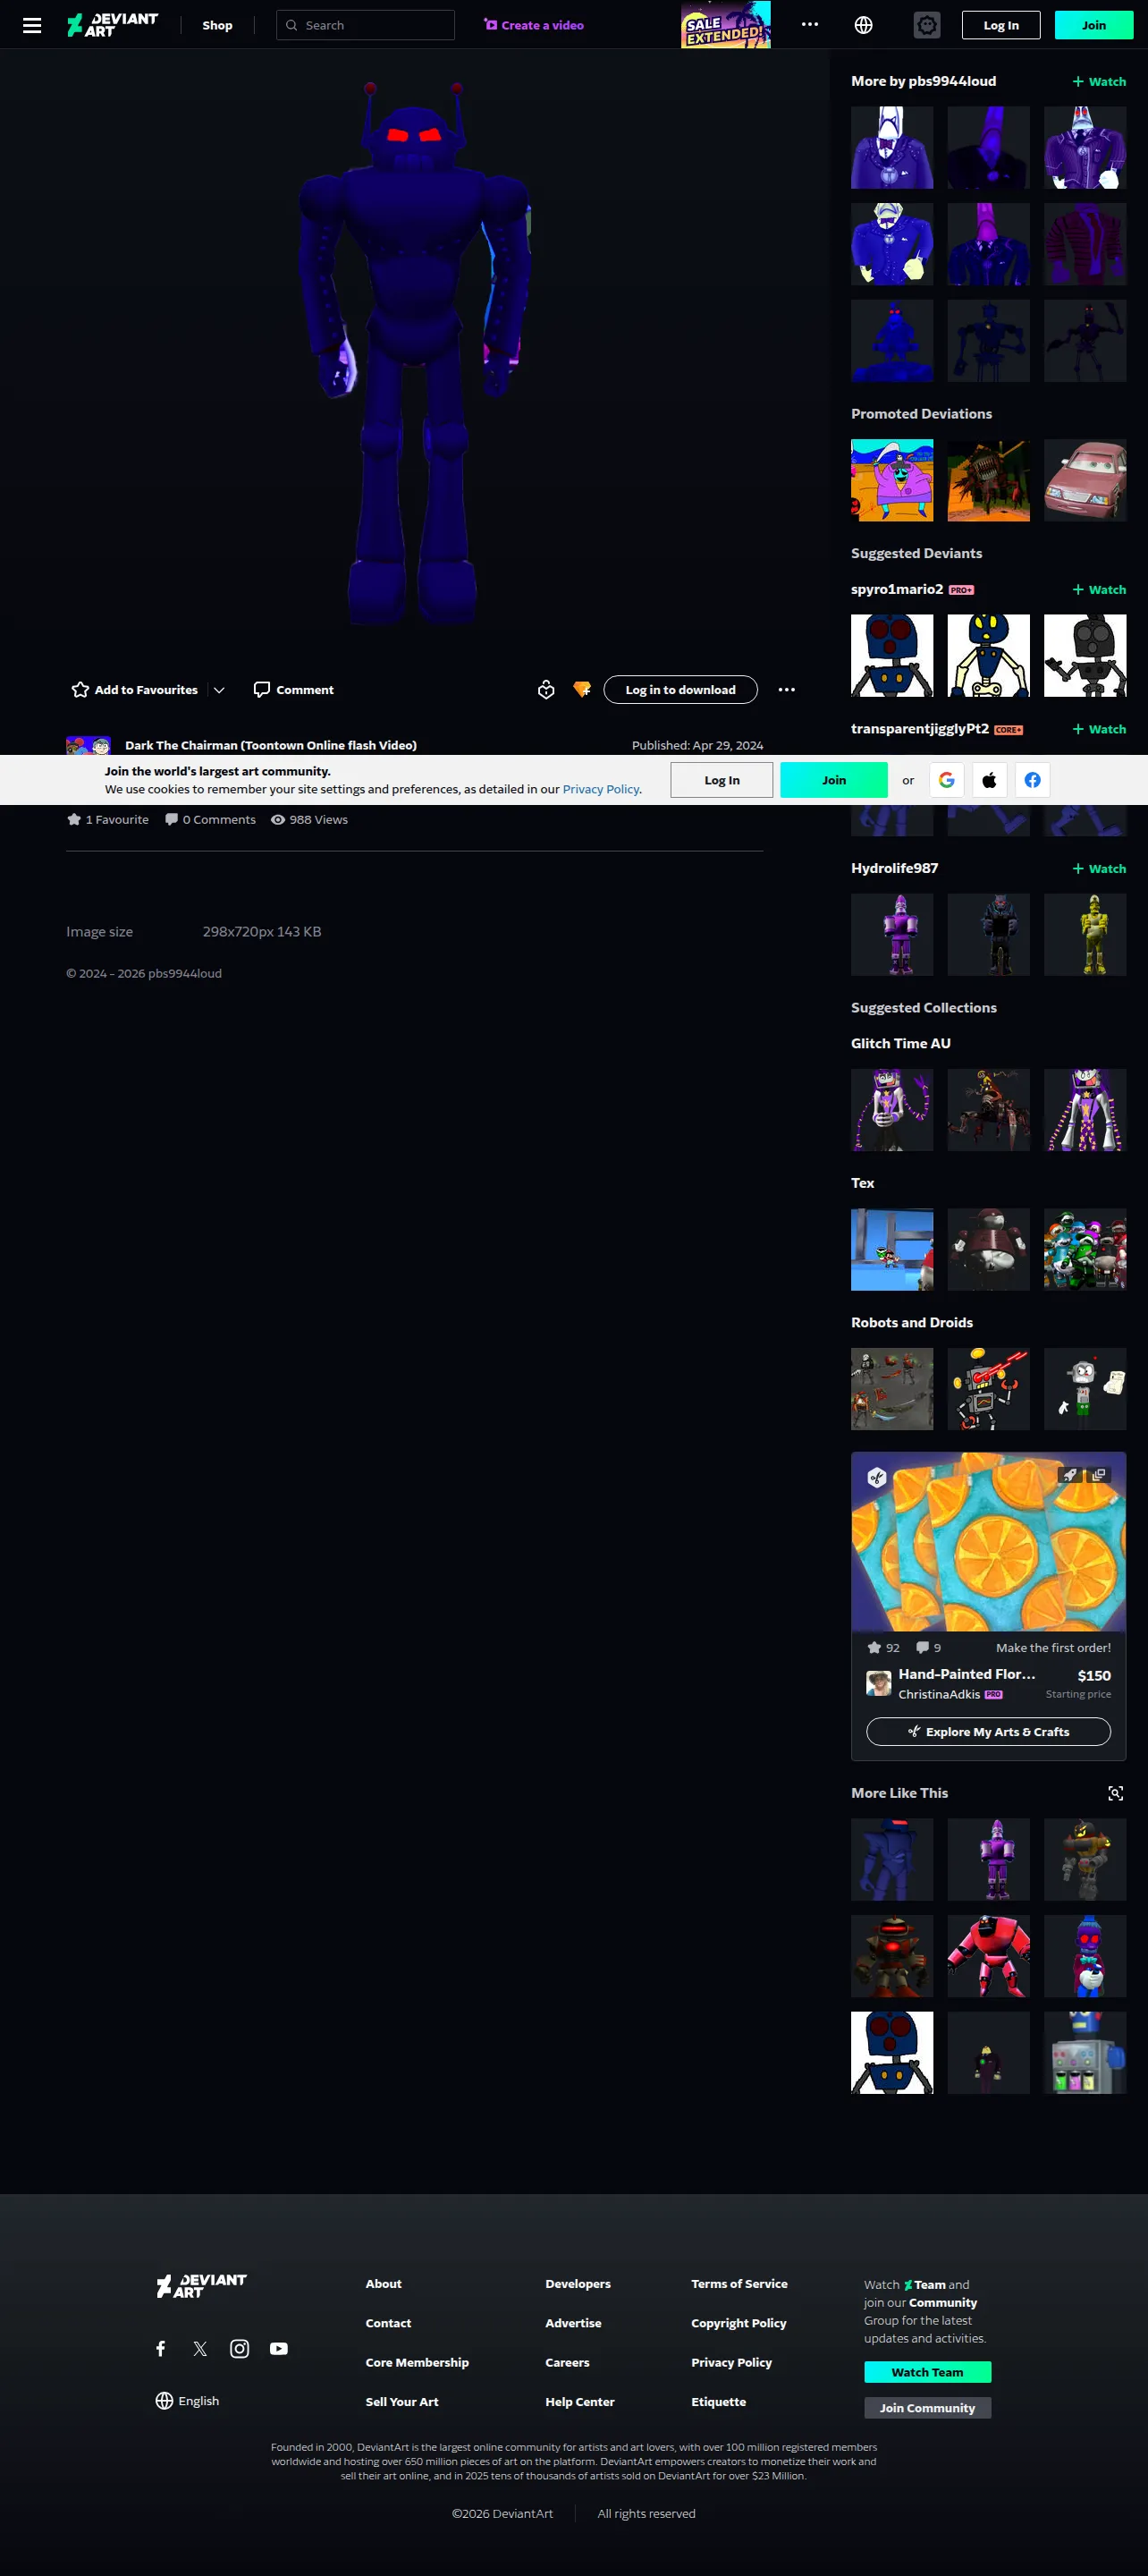Focus the Search input field
1148x2576 pixels.
click(x=365, y=25)
